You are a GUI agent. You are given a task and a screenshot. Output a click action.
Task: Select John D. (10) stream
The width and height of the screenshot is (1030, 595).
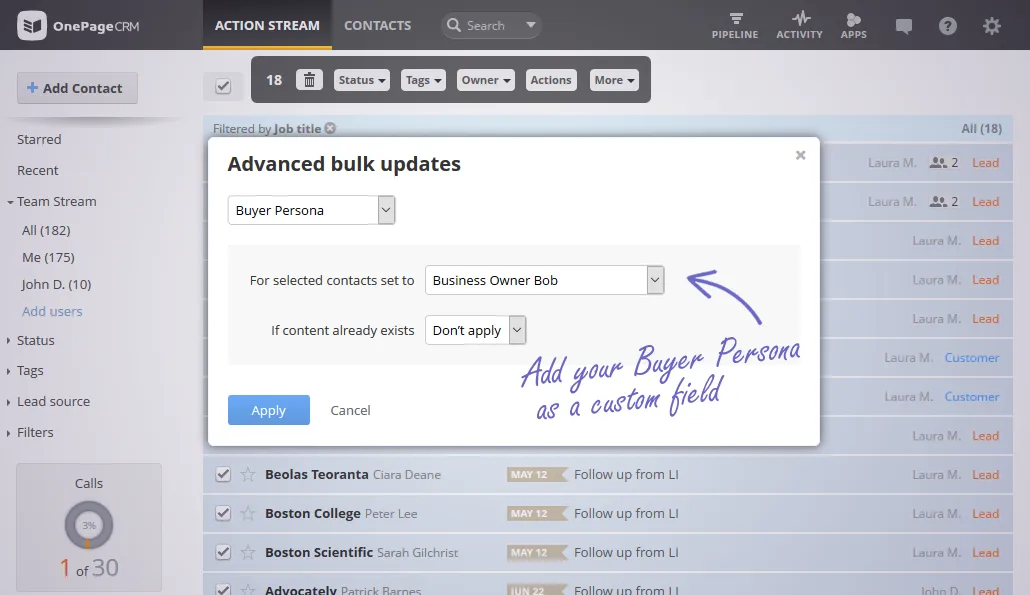tap(56, 284)
